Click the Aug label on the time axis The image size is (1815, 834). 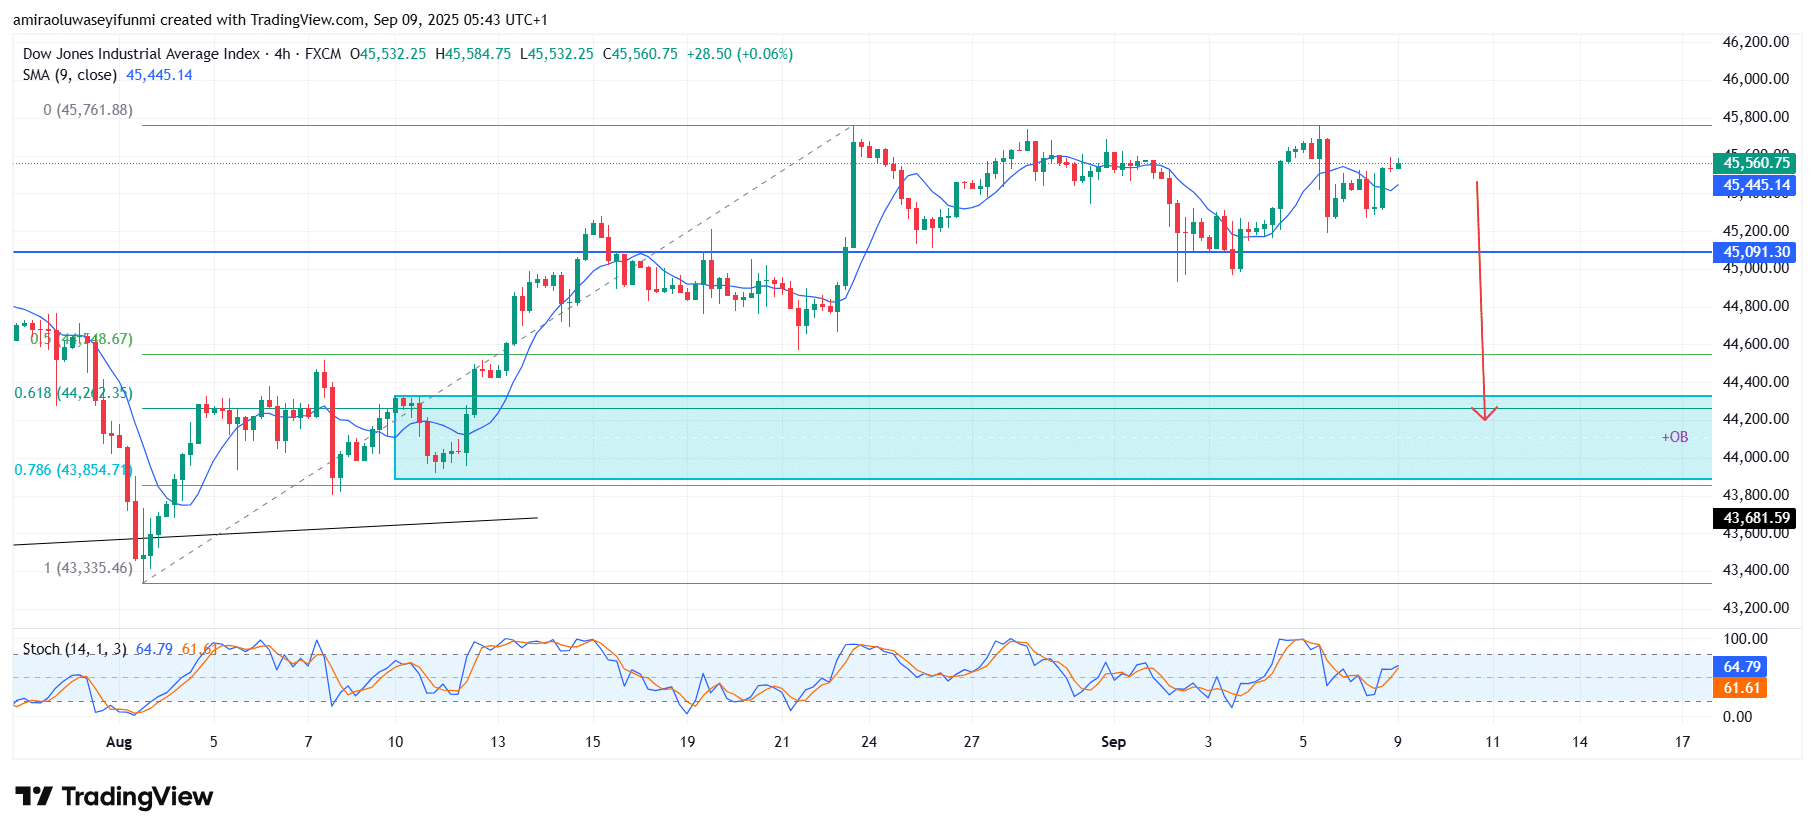tap(119, 742)
